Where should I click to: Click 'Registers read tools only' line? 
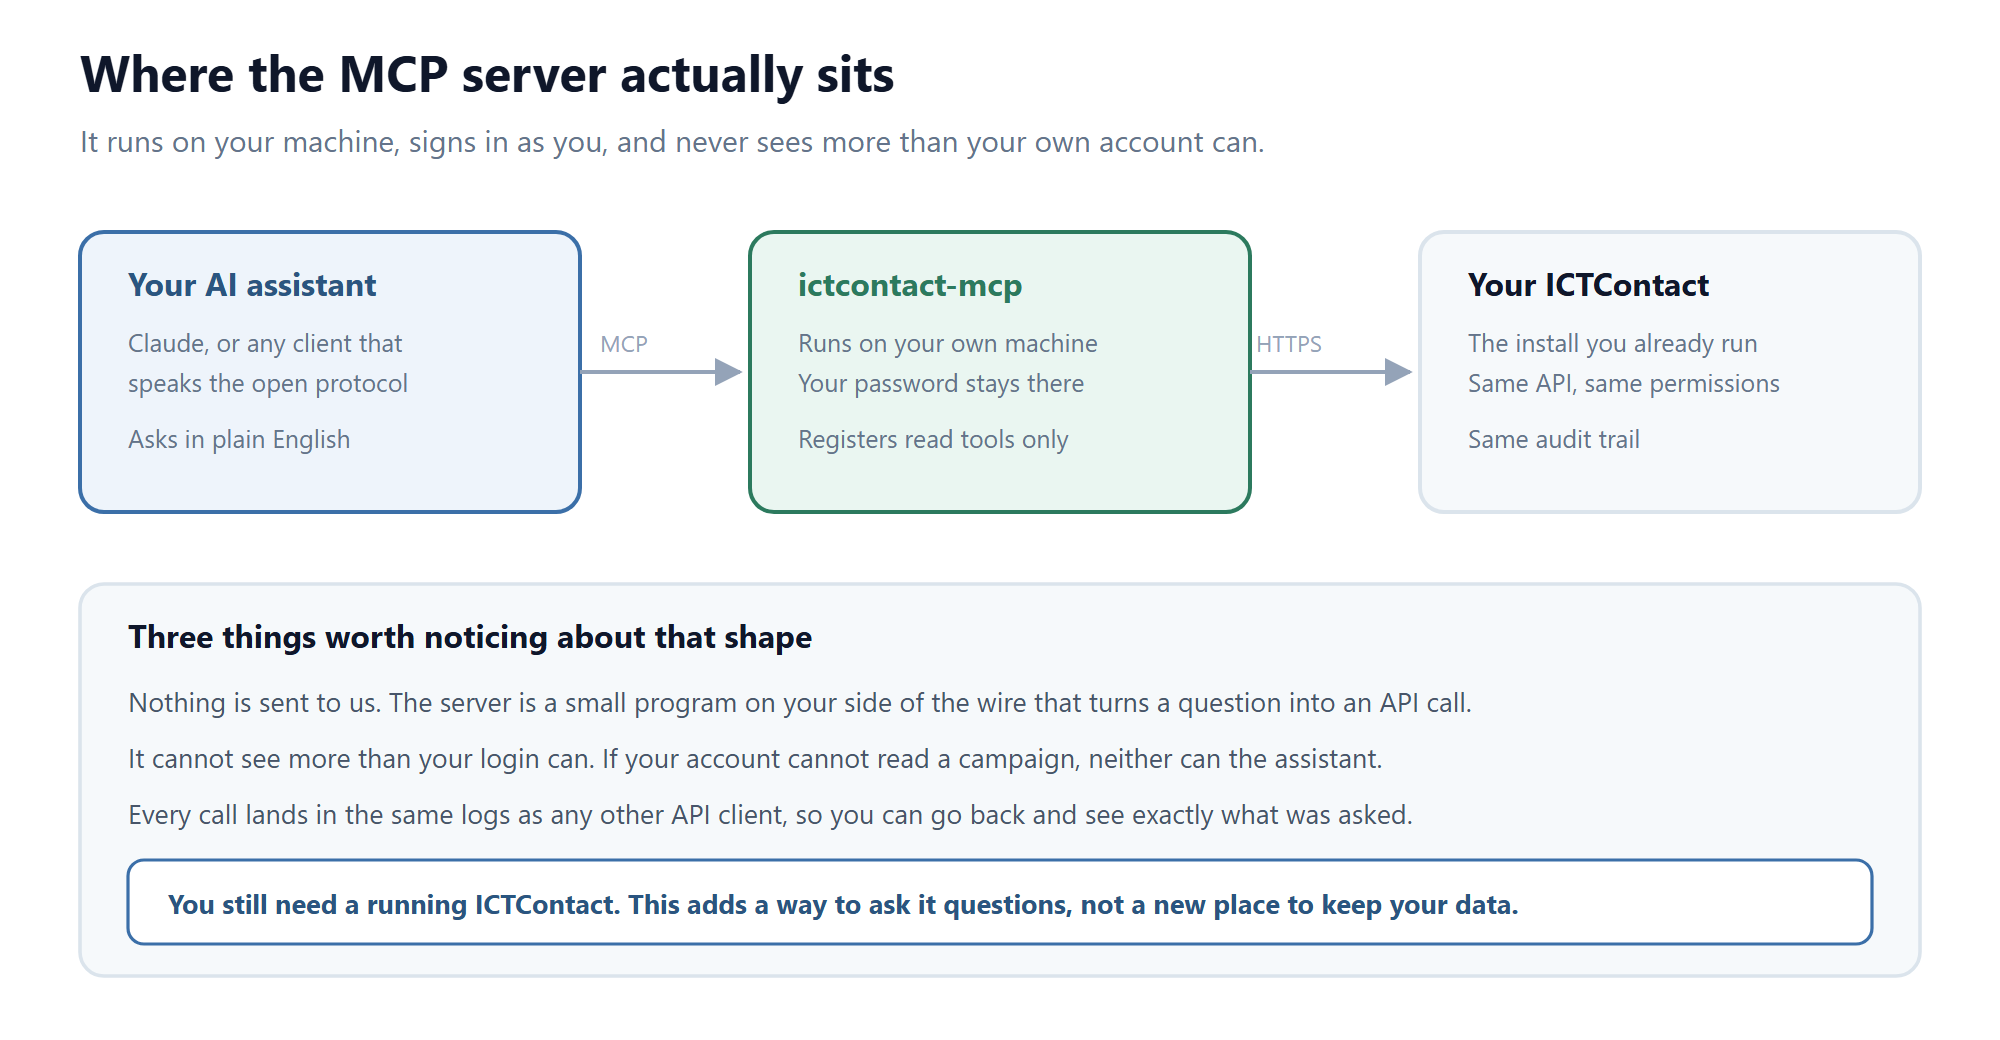point(933,439)
